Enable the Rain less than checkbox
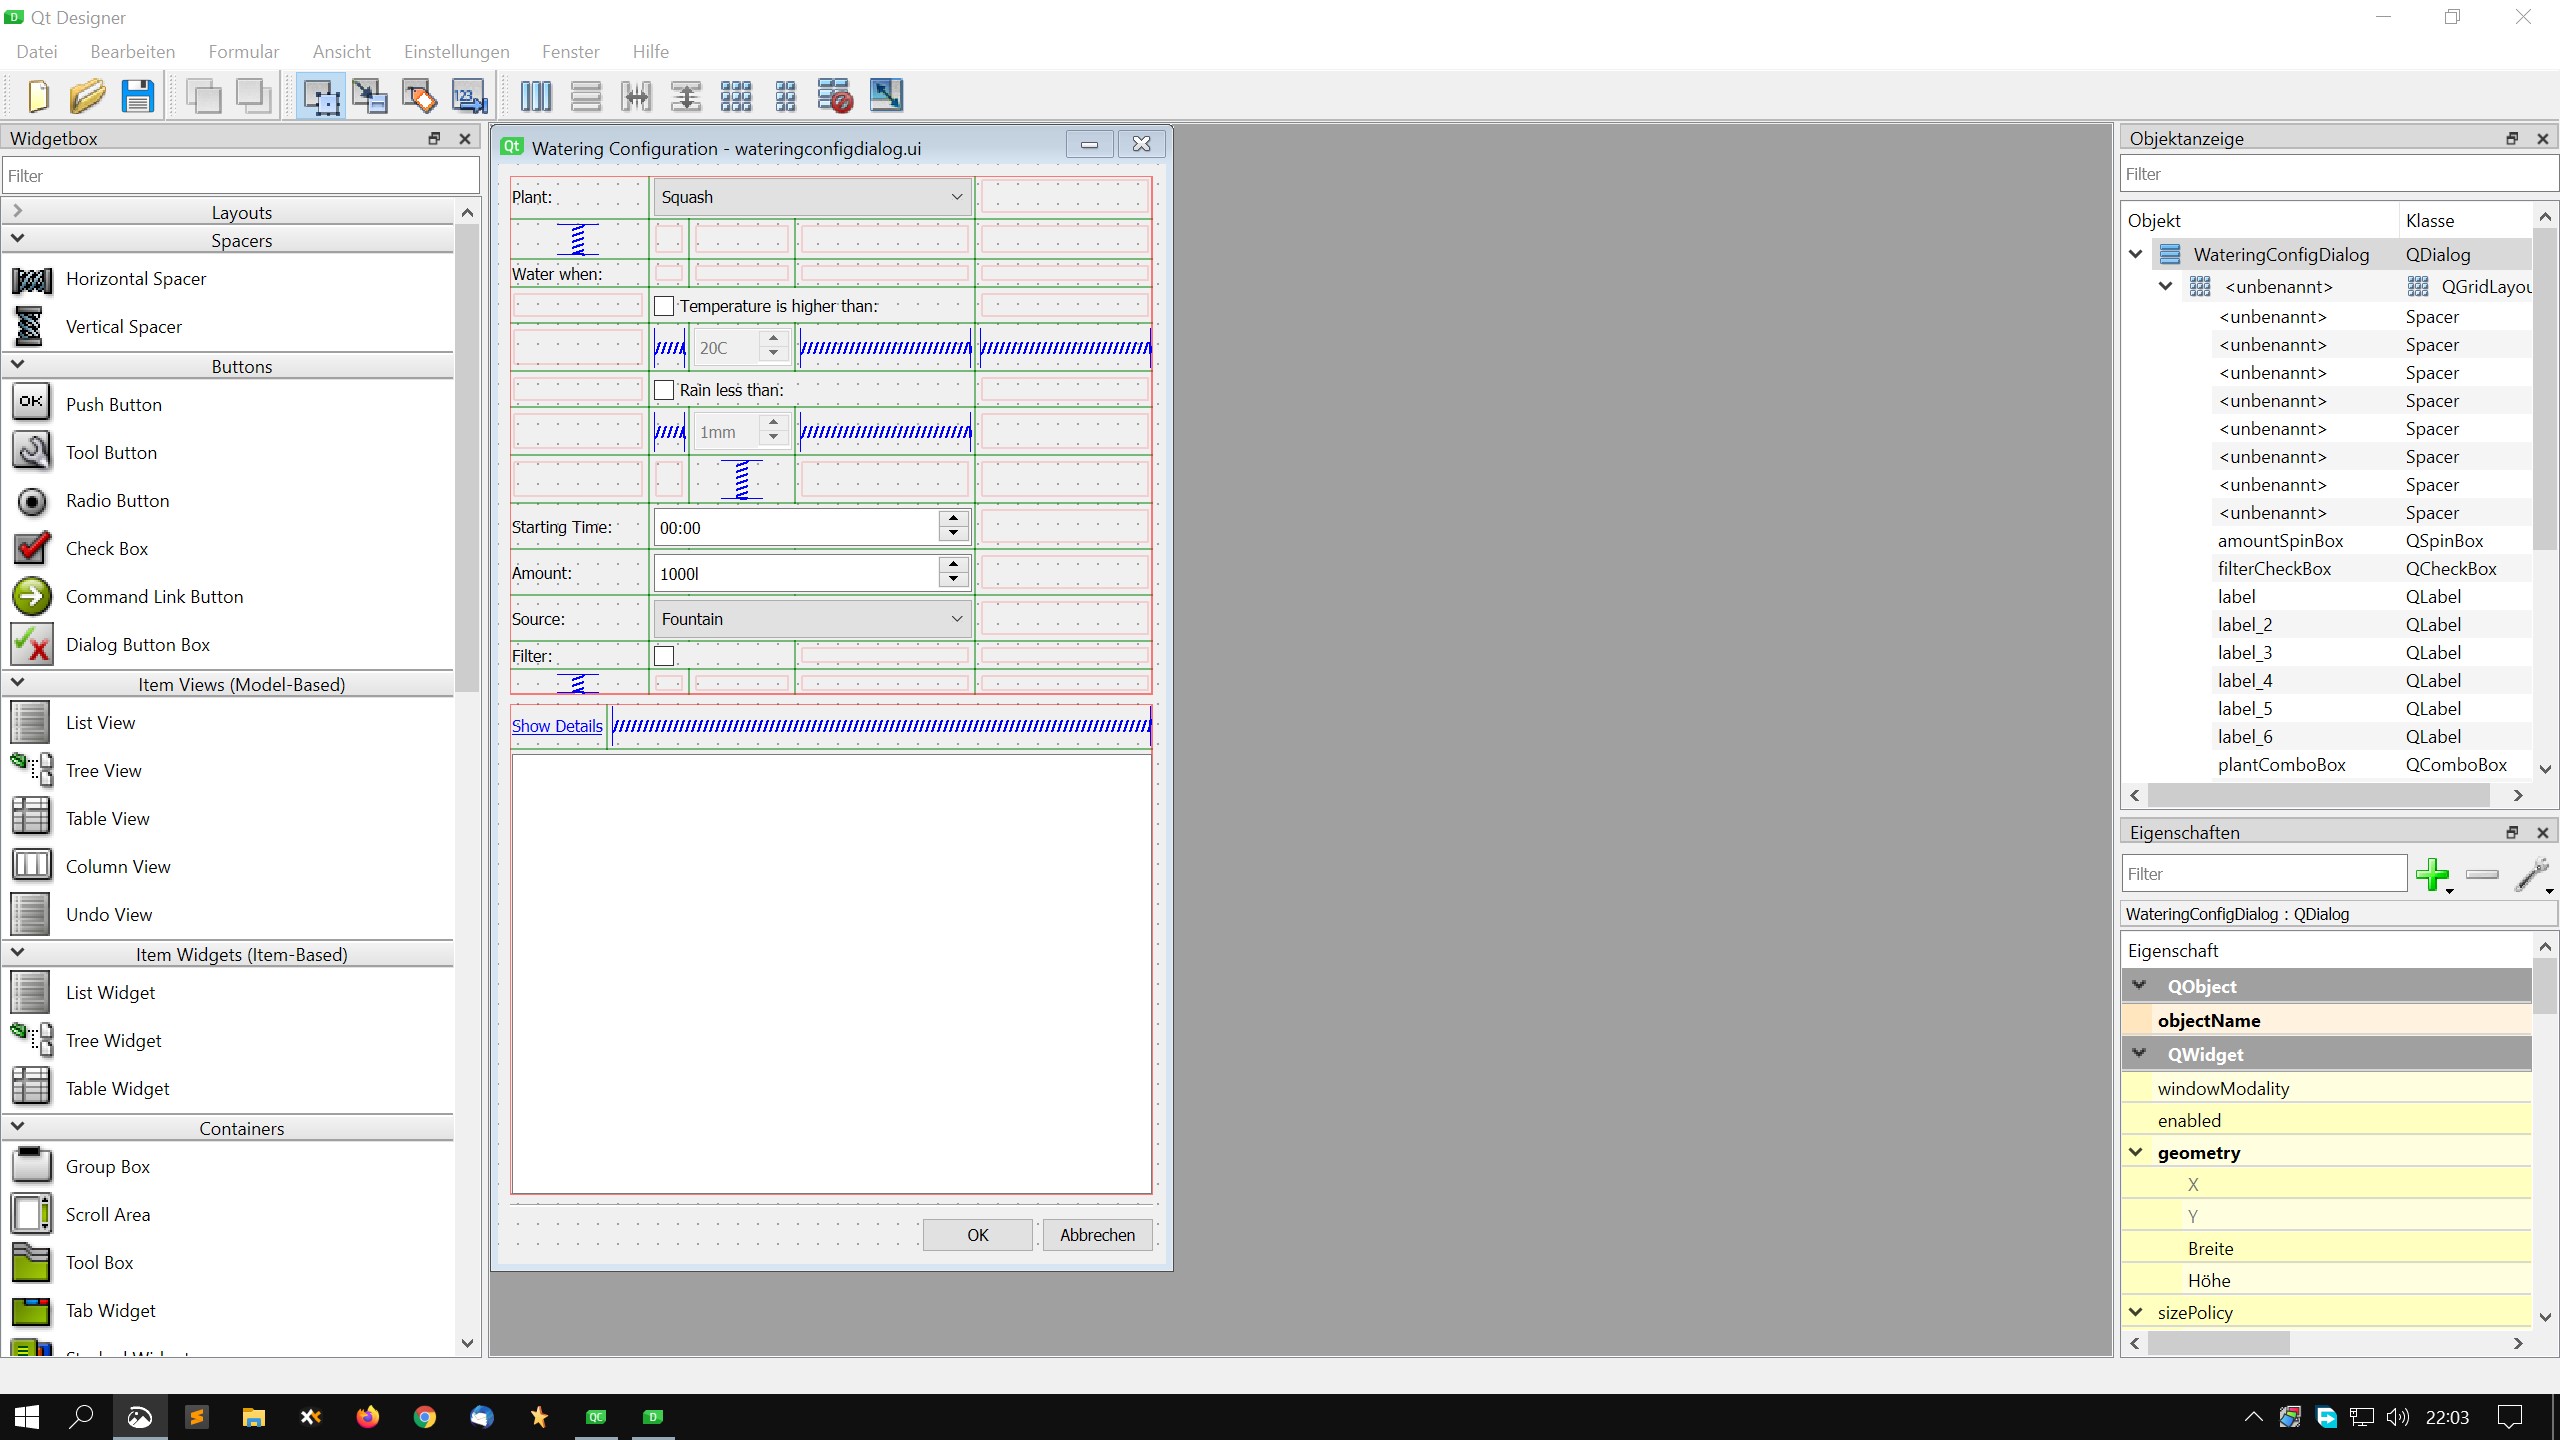 coord(665,390)
